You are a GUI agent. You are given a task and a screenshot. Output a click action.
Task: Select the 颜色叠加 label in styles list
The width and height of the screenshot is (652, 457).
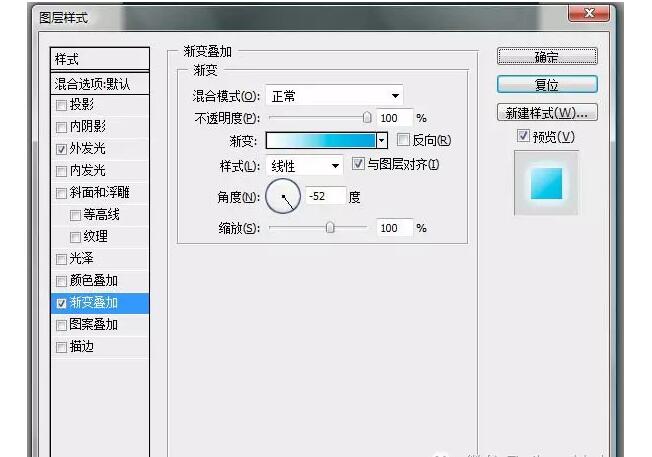click(94, 281)
